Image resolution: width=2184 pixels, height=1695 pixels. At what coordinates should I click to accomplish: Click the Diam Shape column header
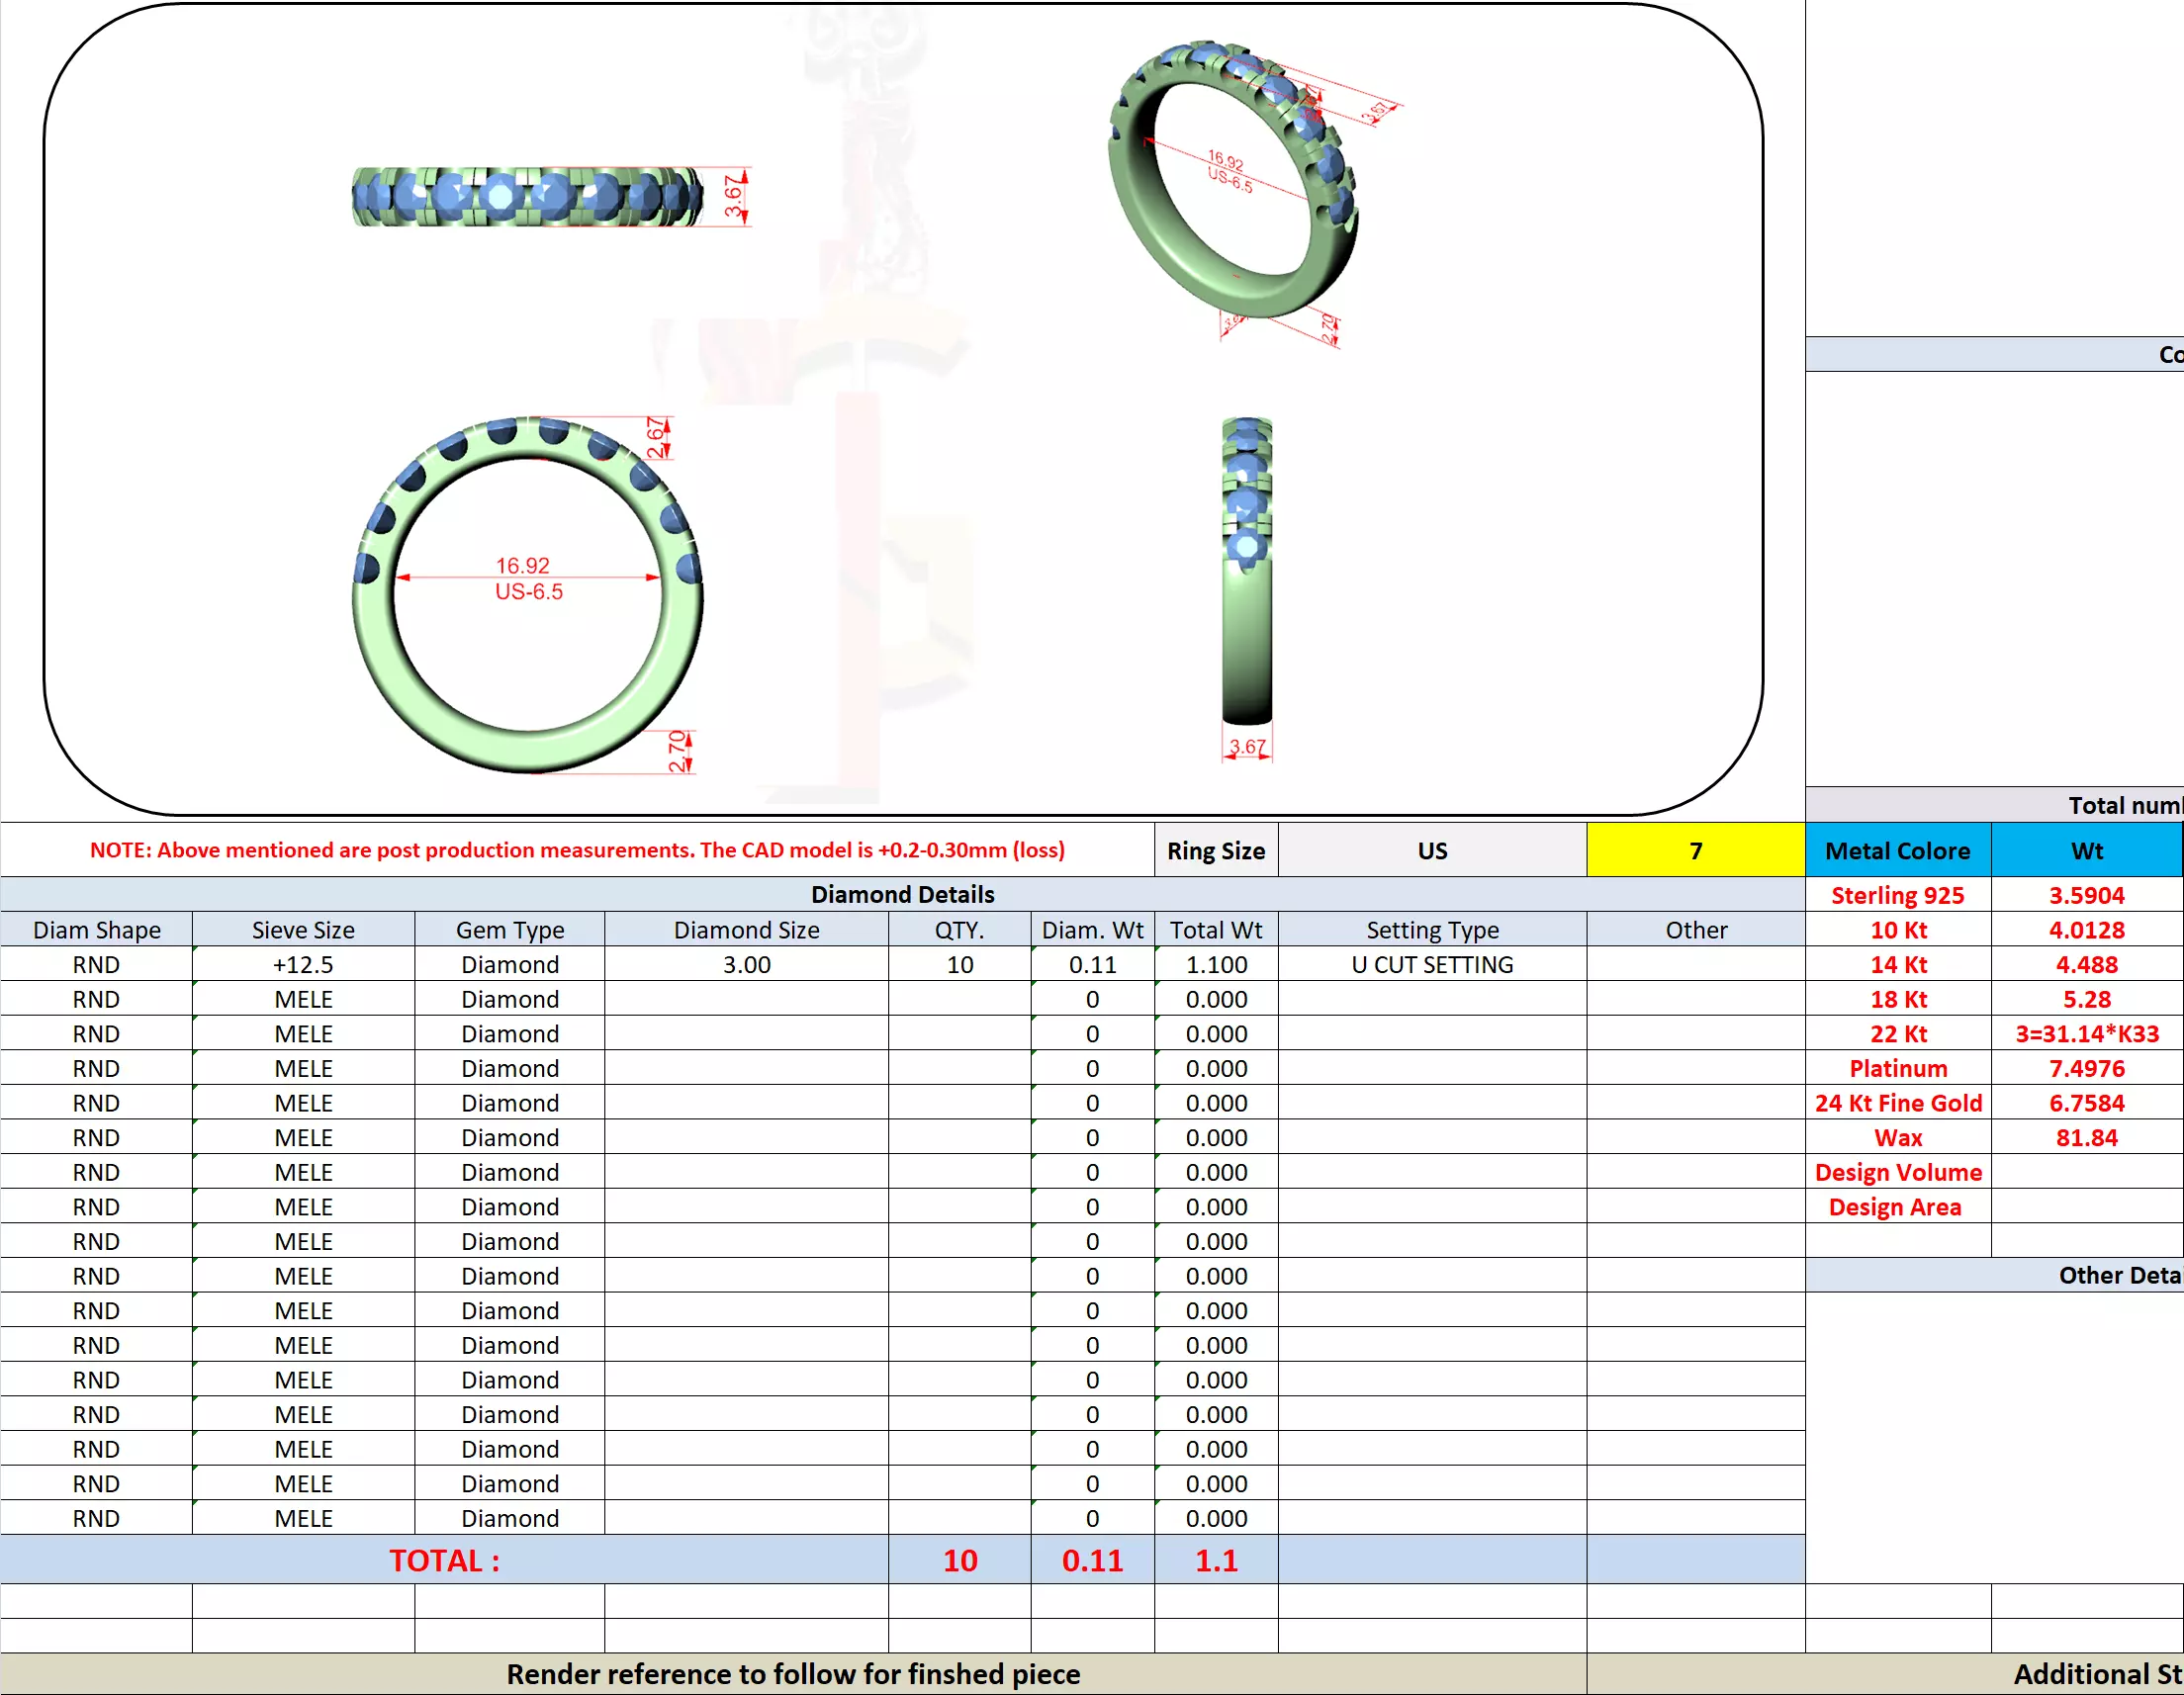coord(96,930)
